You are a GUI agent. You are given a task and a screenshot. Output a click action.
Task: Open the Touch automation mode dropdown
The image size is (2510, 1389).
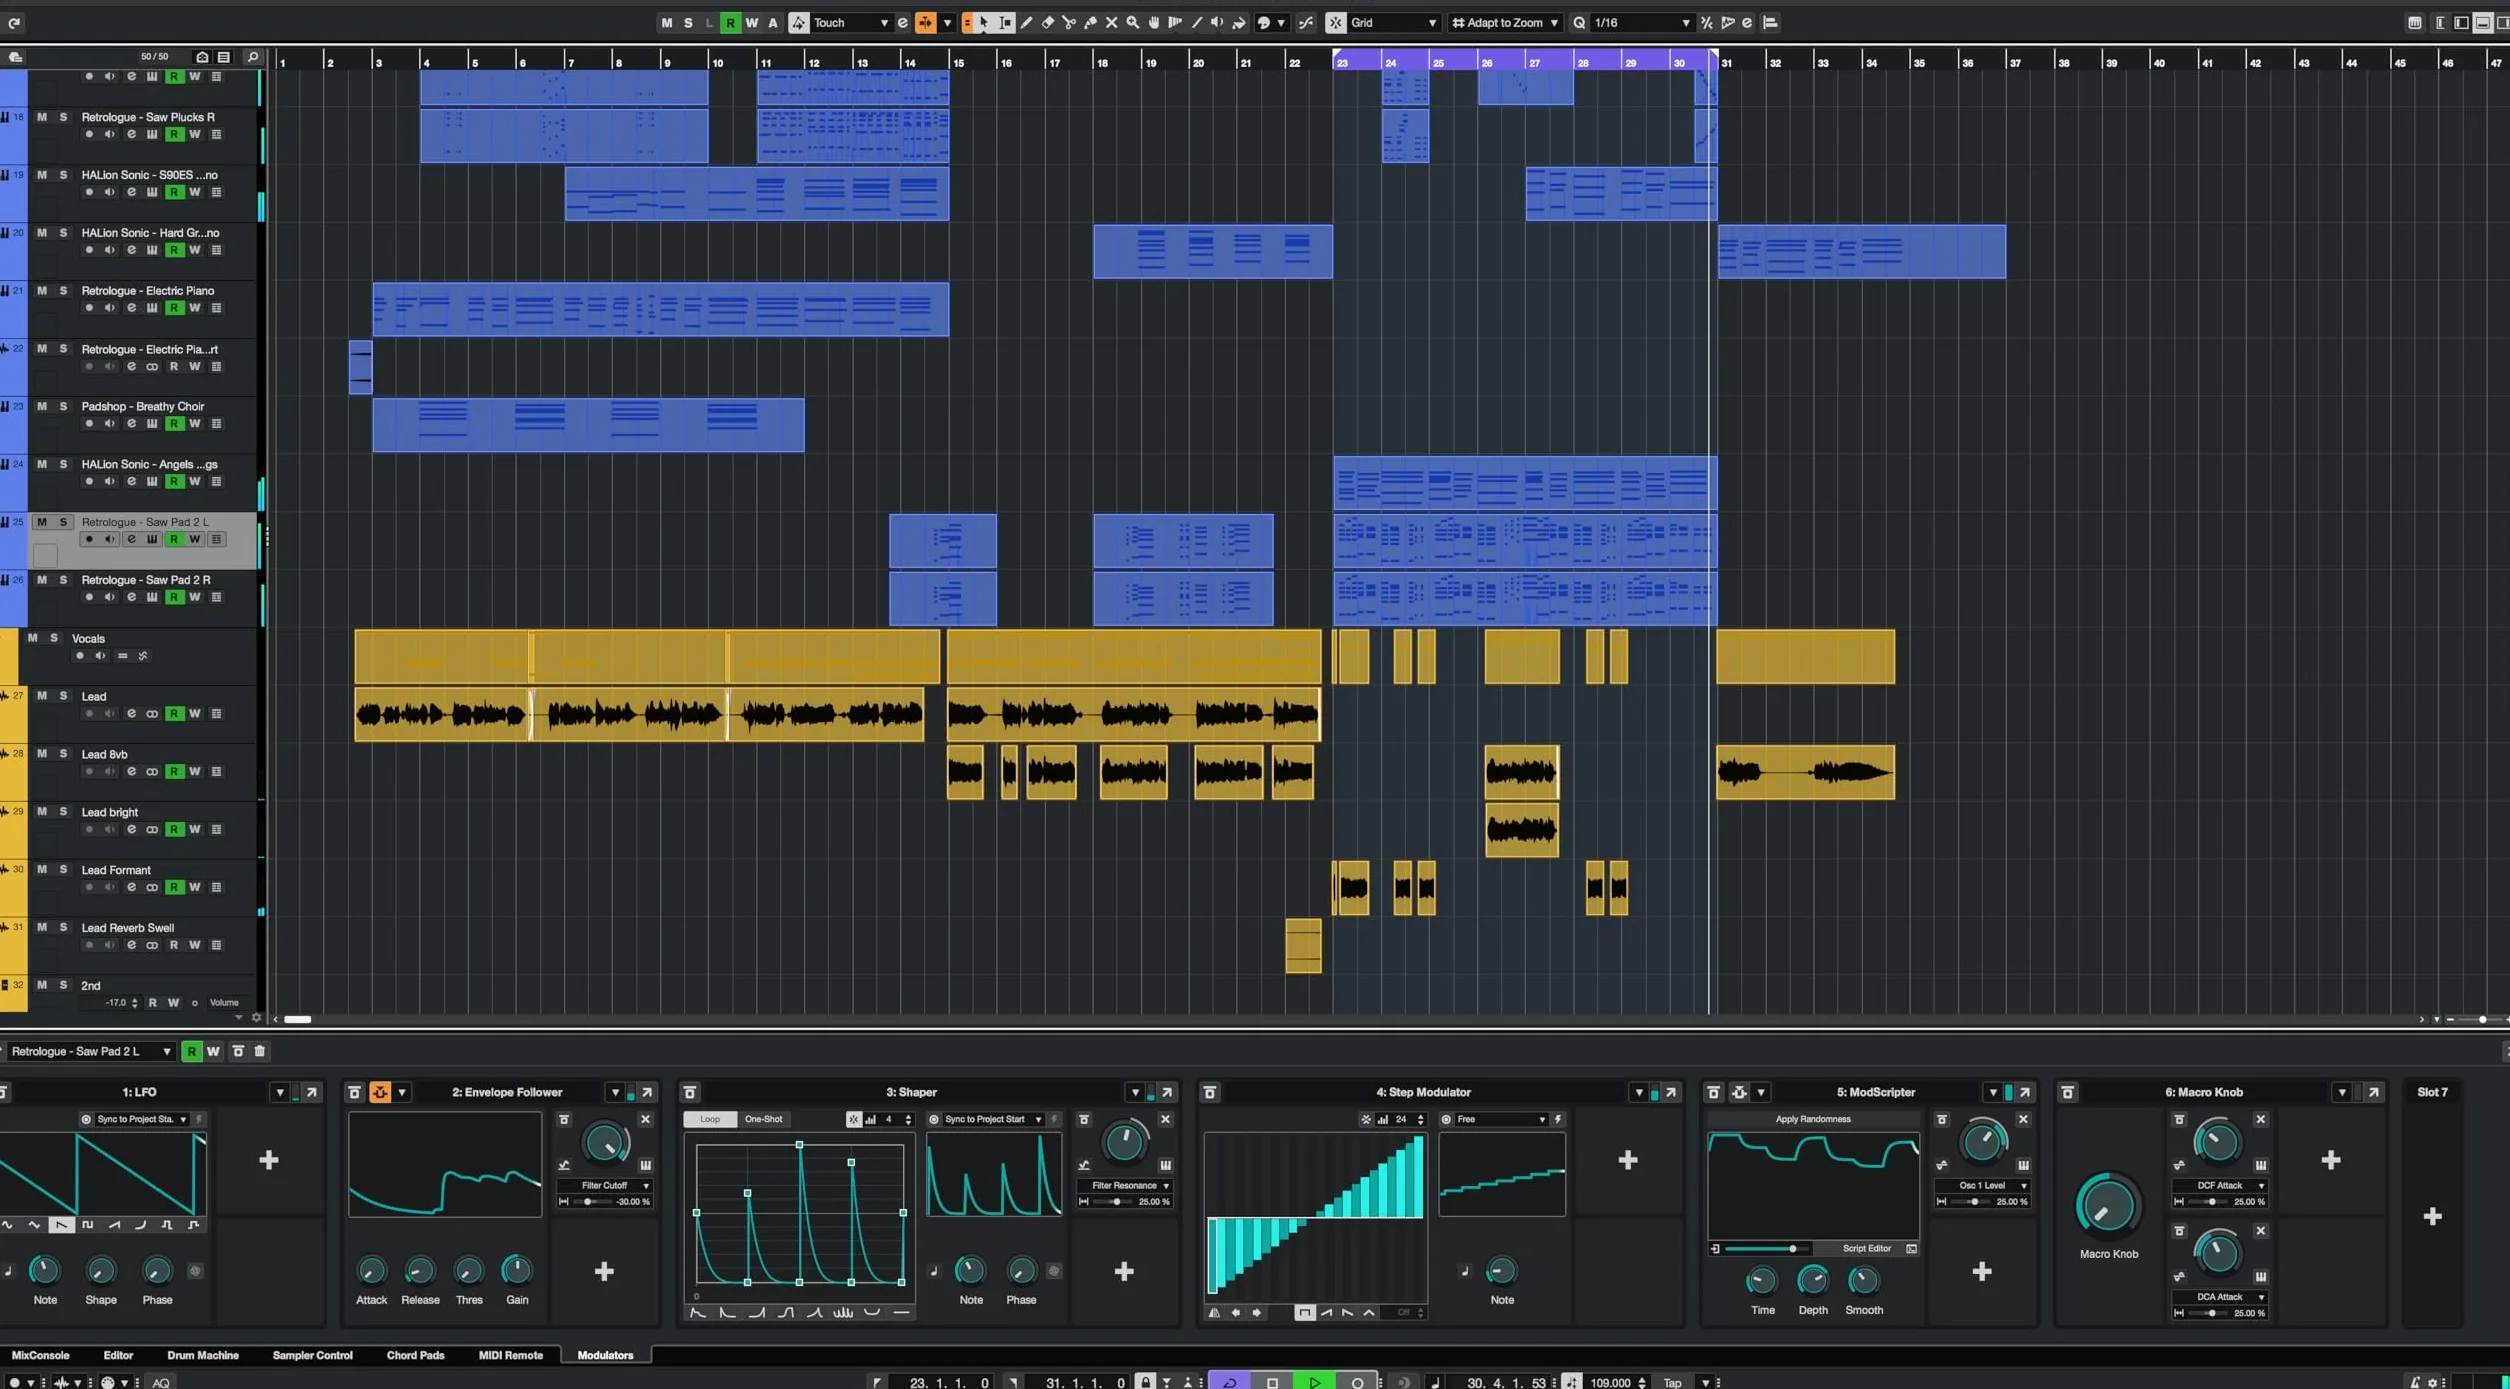[850, 22]
